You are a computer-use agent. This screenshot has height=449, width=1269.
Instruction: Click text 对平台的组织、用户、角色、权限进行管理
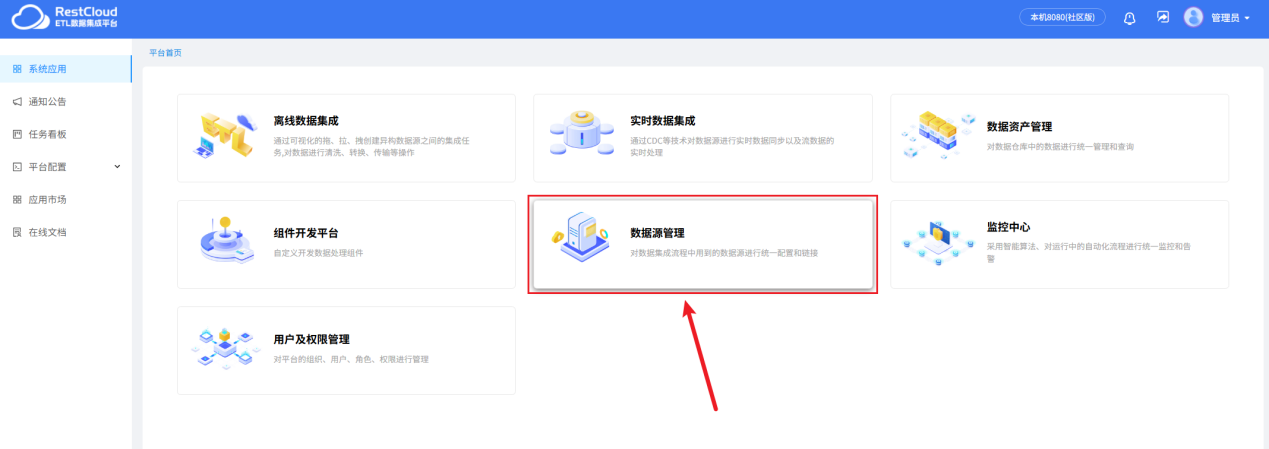tap(351, 359)
